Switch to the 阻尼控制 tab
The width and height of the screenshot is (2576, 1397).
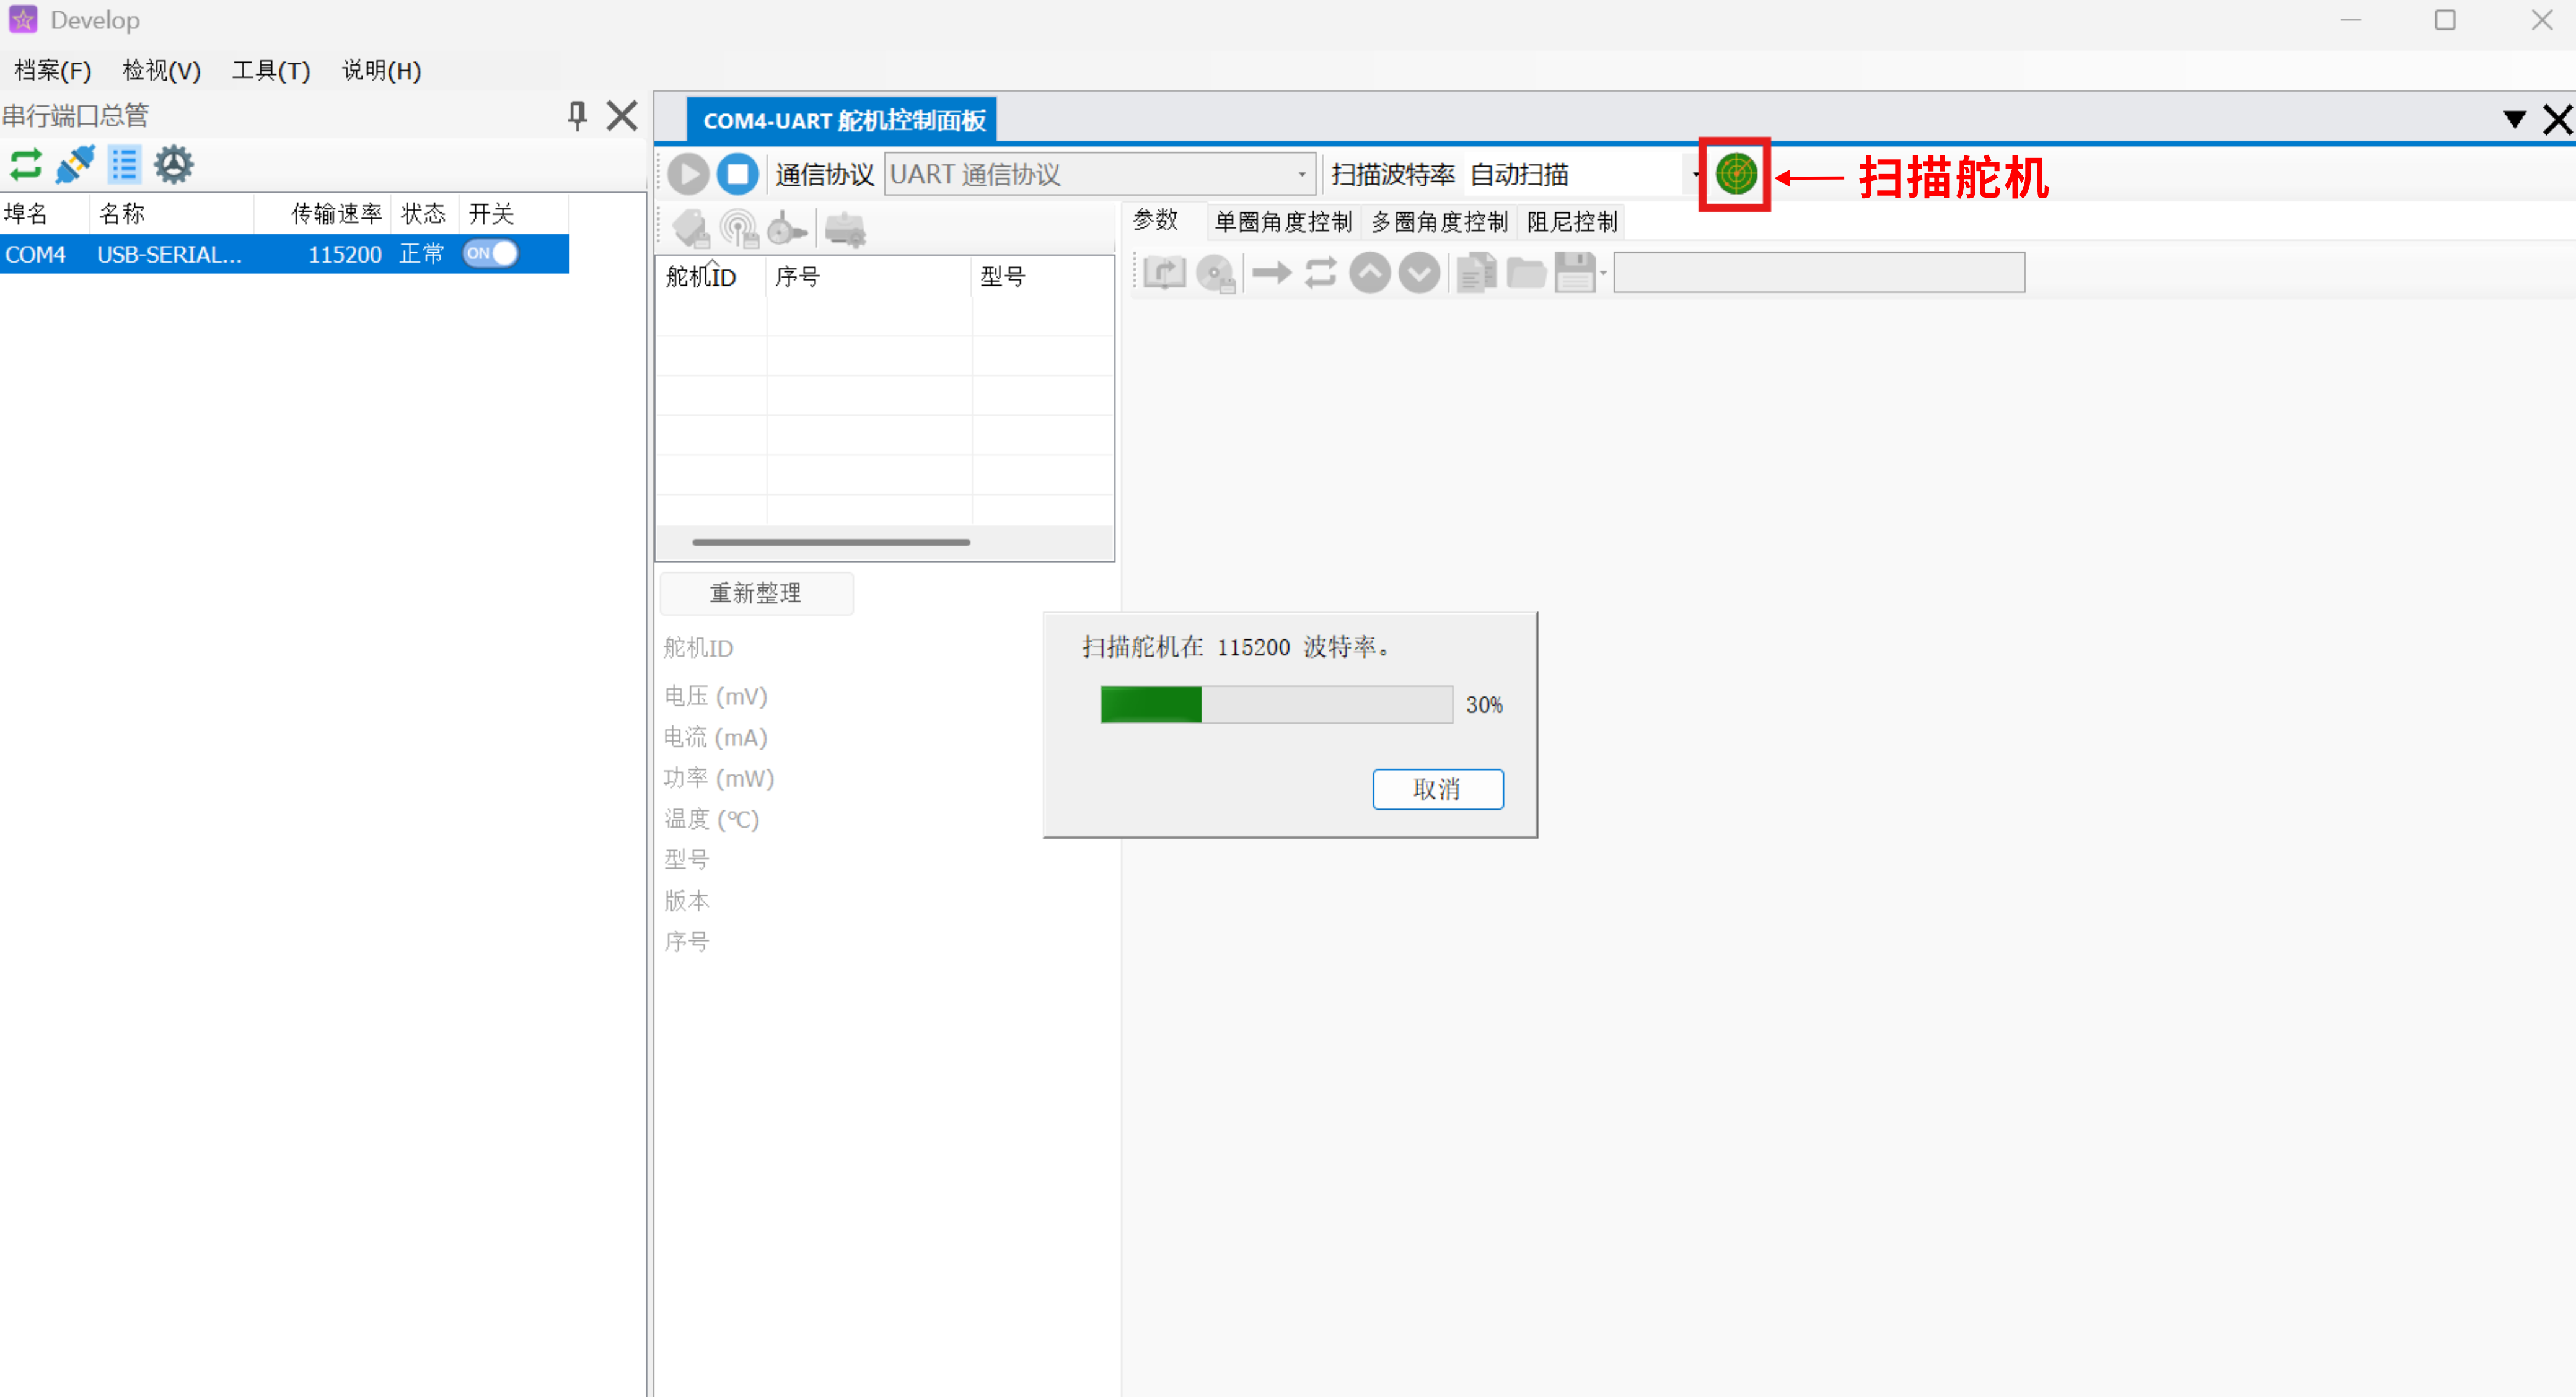pyautogui.click(x=1571, y=222)
